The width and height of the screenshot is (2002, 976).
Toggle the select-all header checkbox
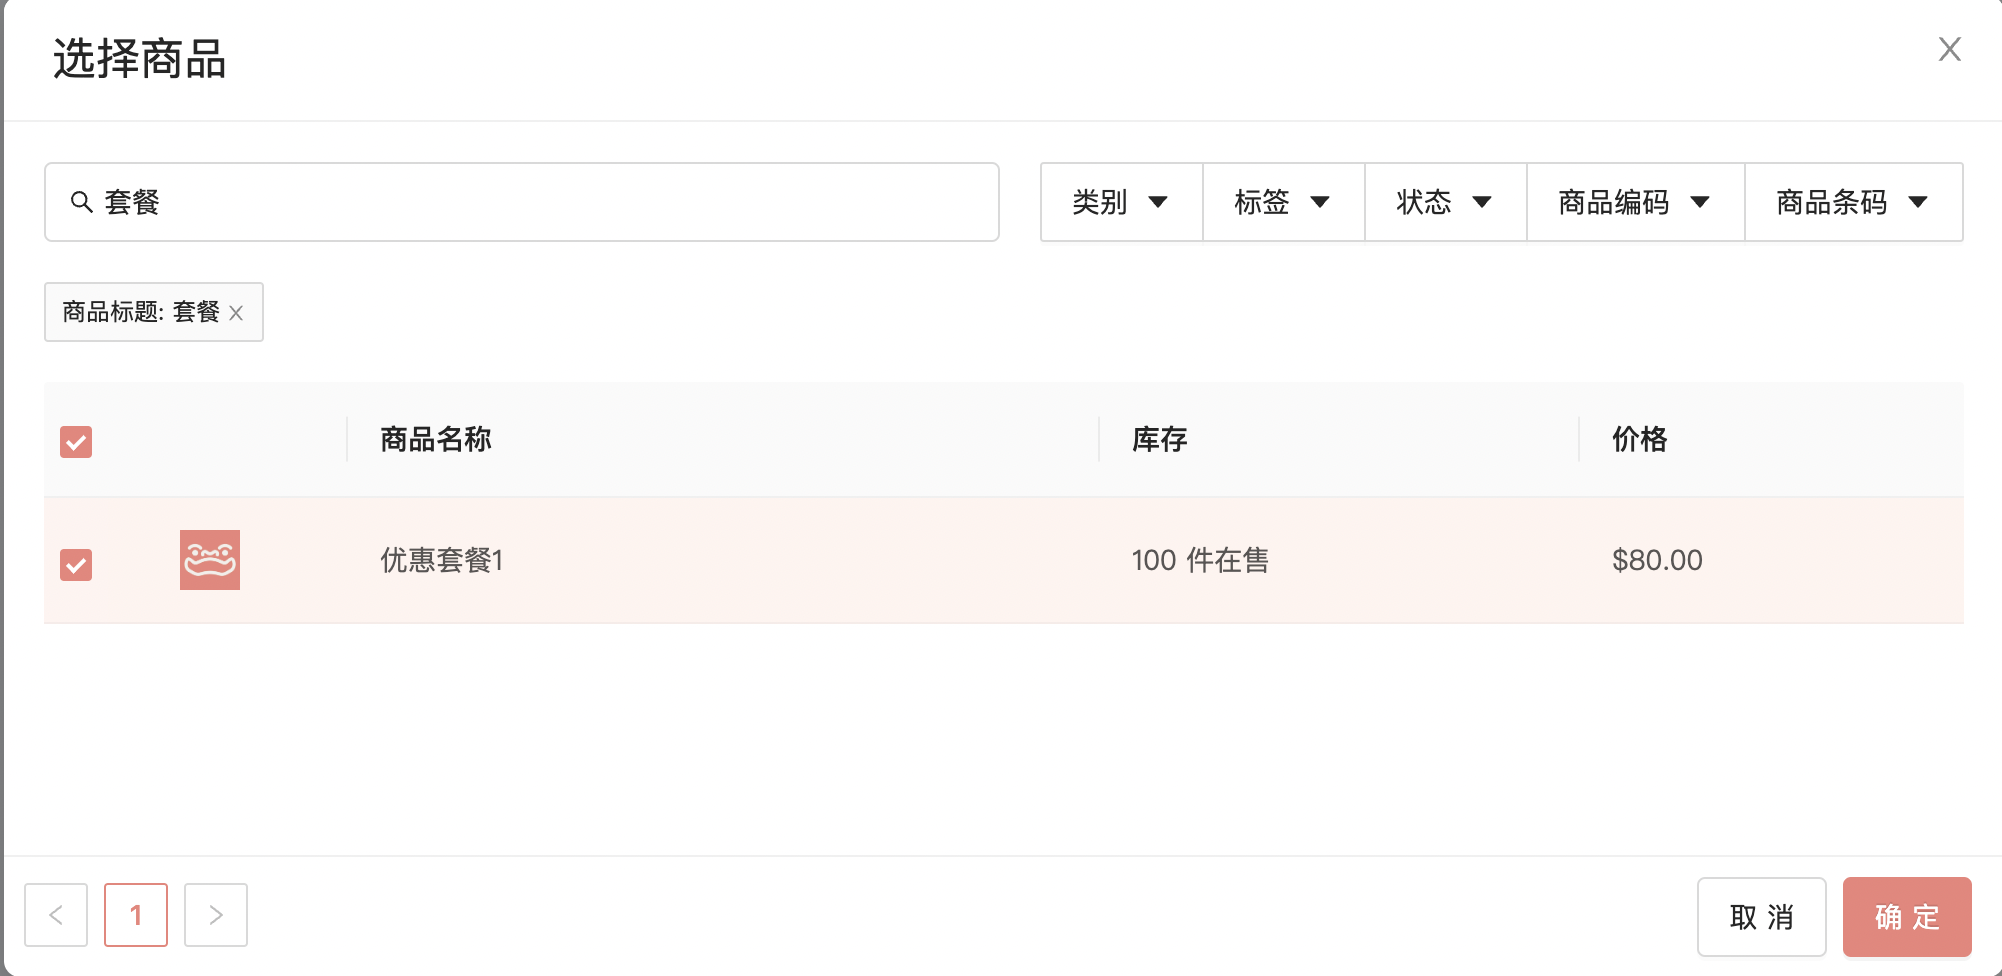point(76,442)
